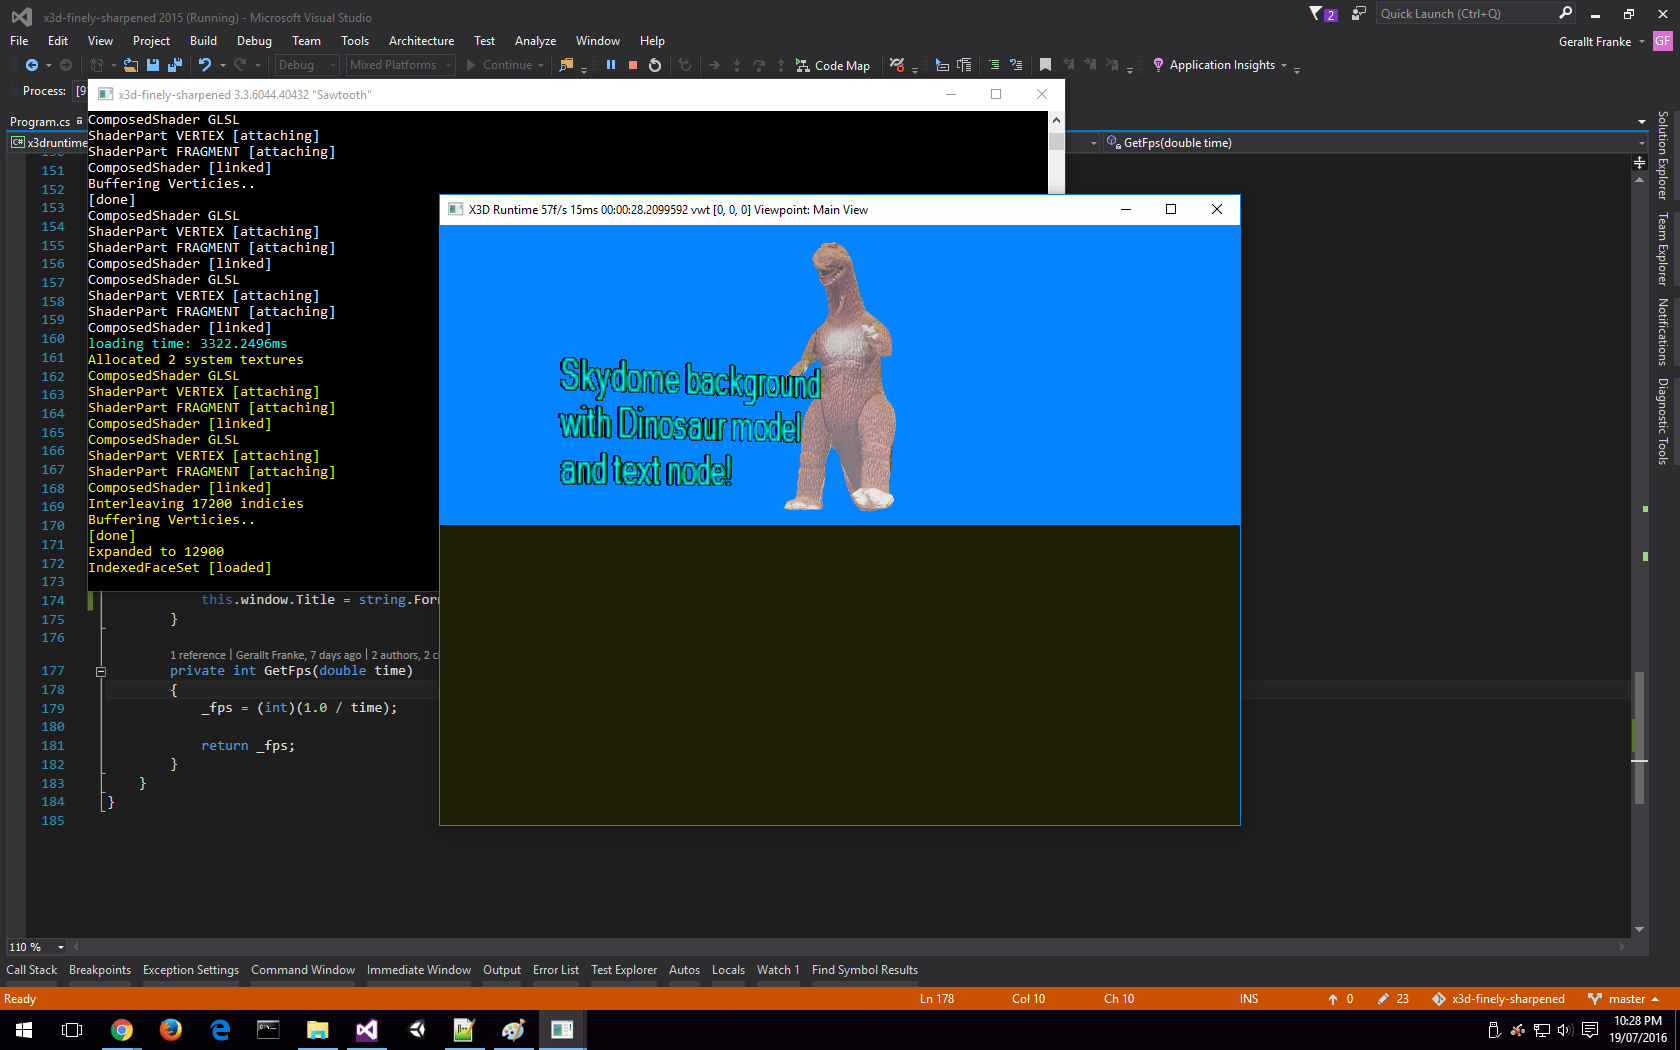Open Firefox from the taskbar
This screenshot has width=1680, height=1050.
click(170, 1030)
